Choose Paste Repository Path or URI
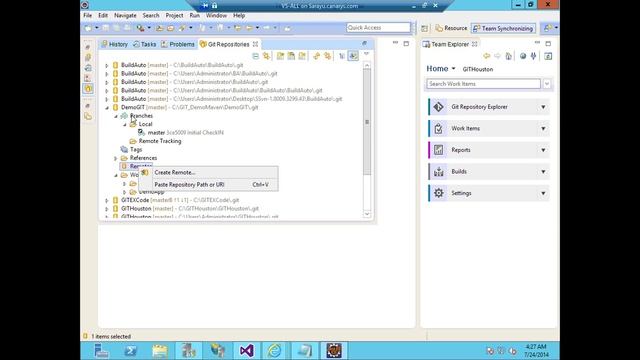The image size is (640, 360). (209, 184)
